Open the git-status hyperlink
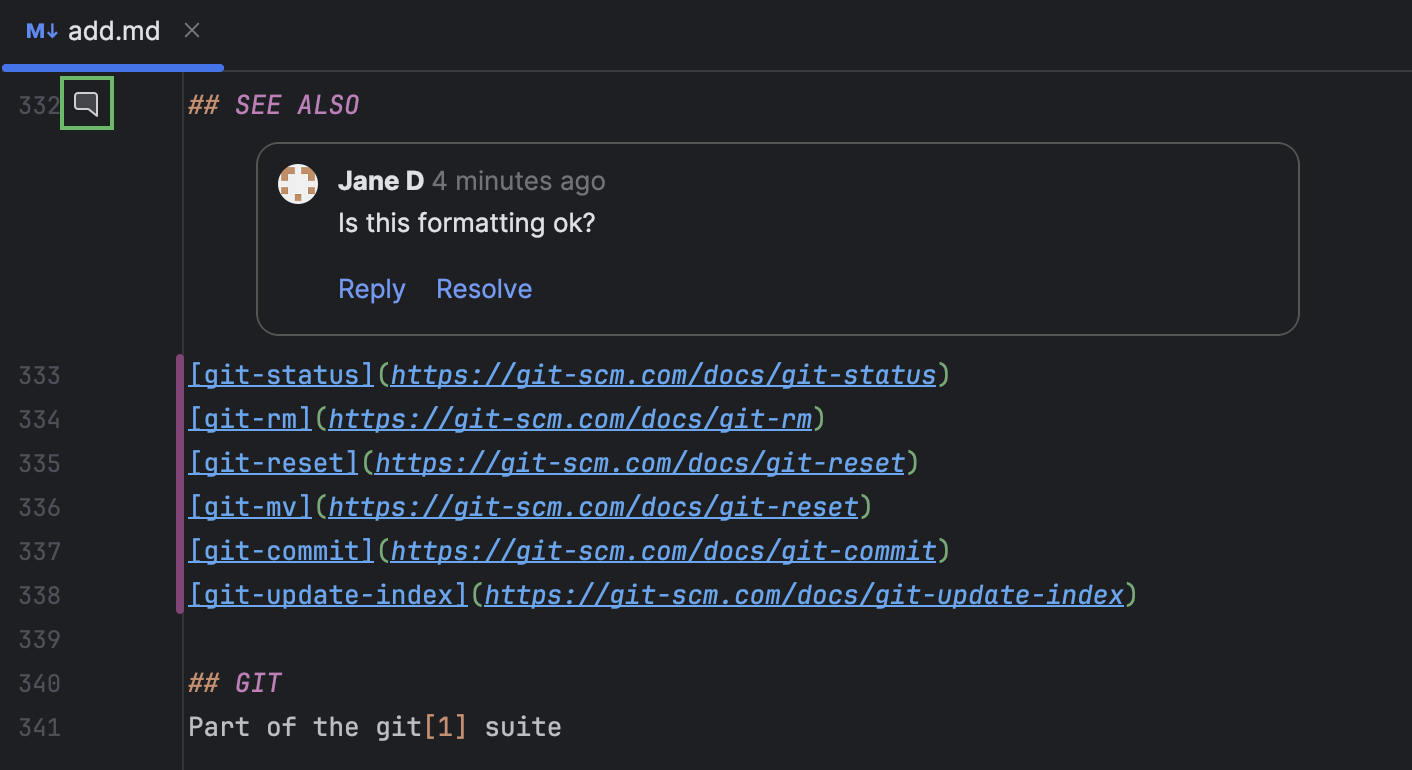 (x=280, y=374)
